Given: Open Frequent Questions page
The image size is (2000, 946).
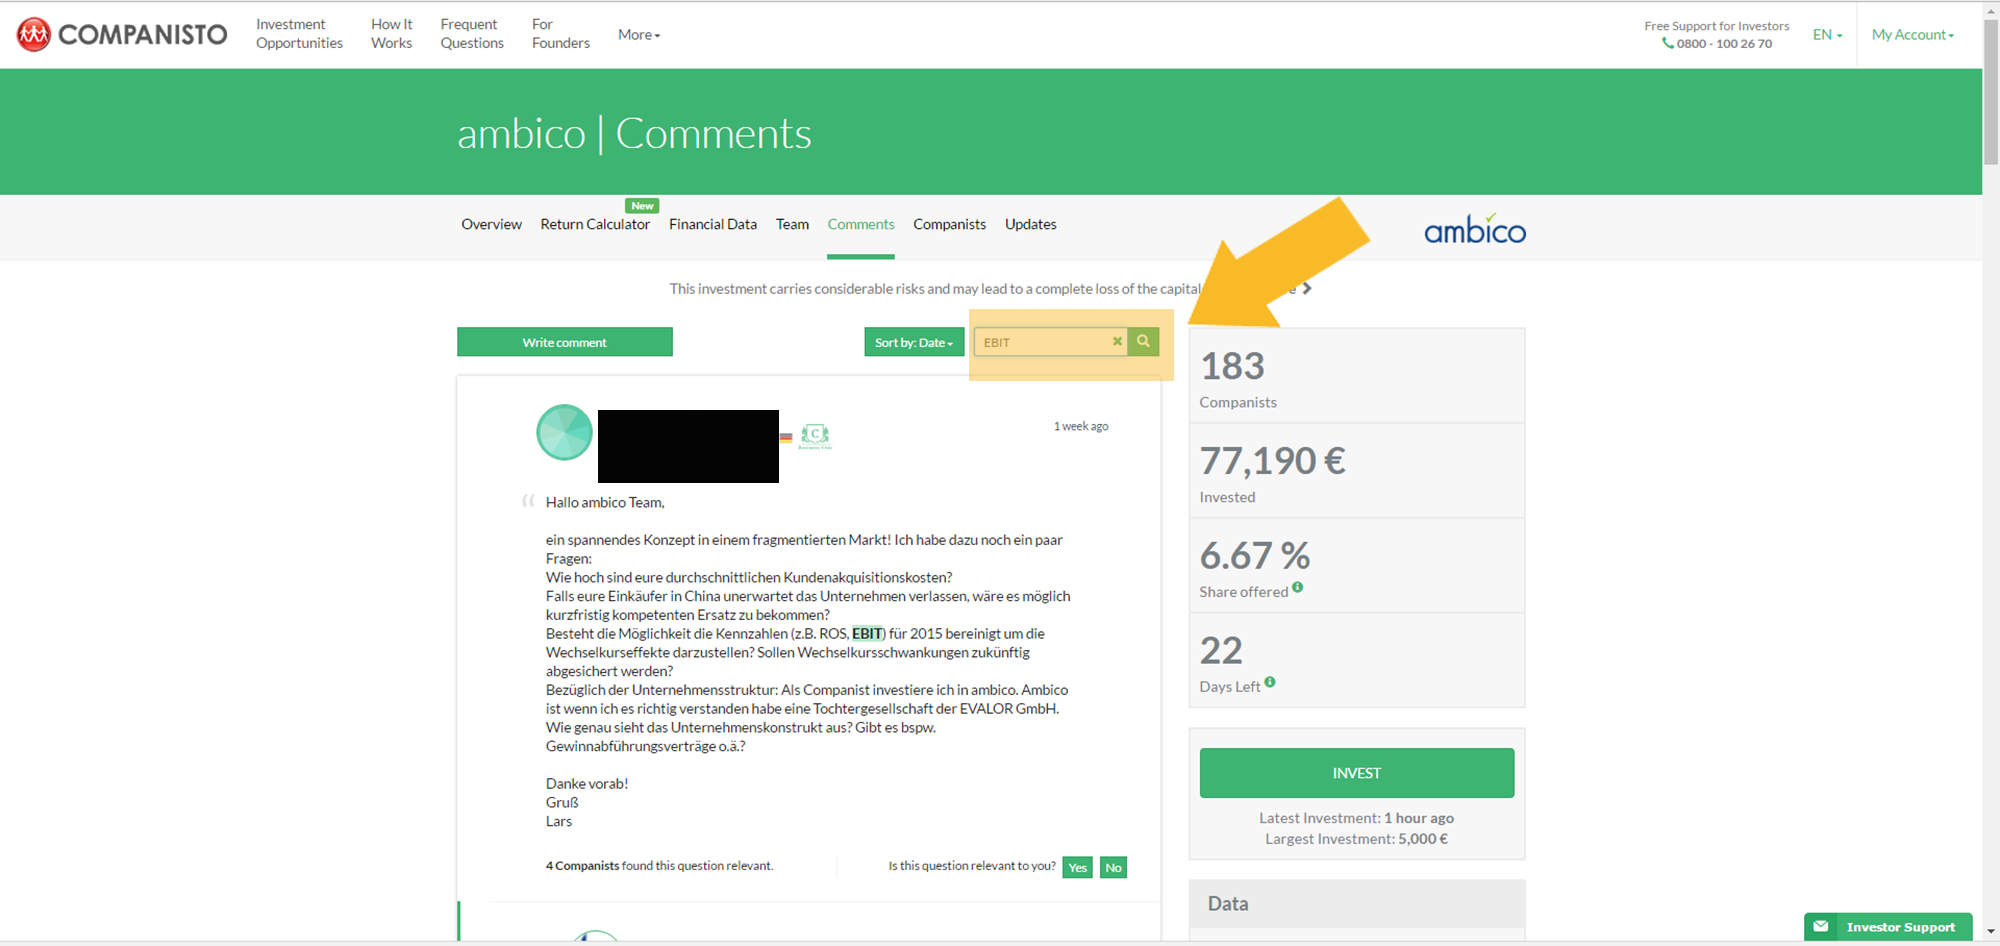Looking at the screenshot, I should click(472, 34).
